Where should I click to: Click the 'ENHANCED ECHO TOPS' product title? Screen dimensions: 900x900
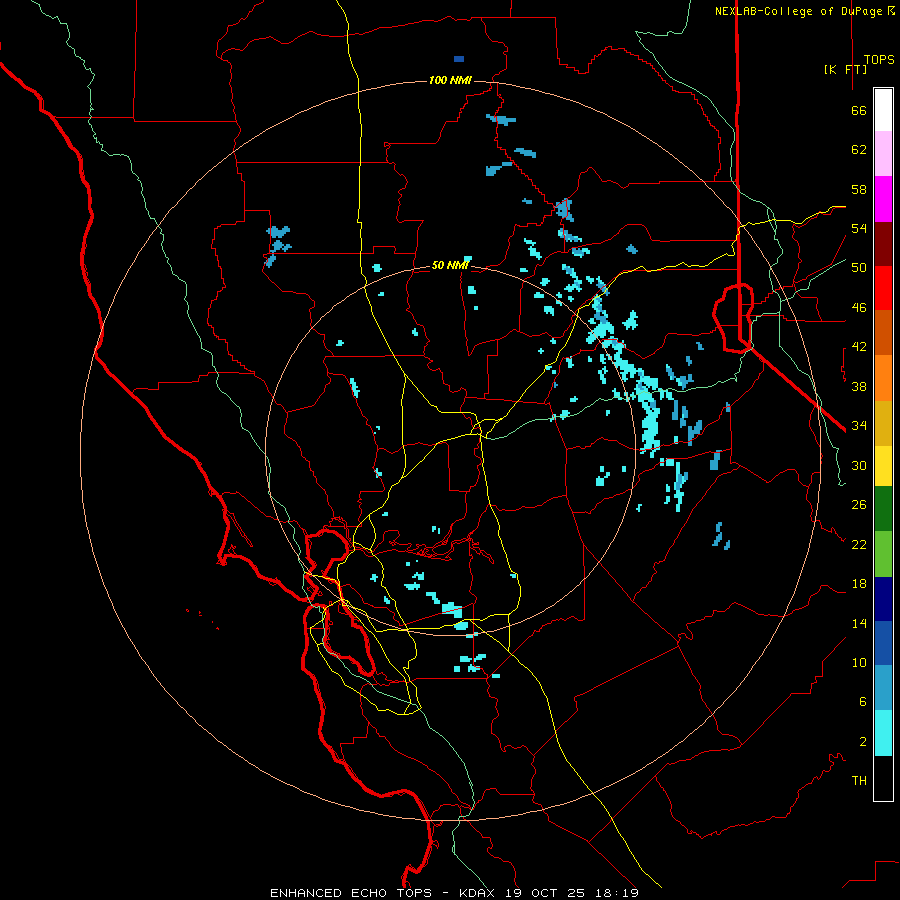(x=351, y=893)
